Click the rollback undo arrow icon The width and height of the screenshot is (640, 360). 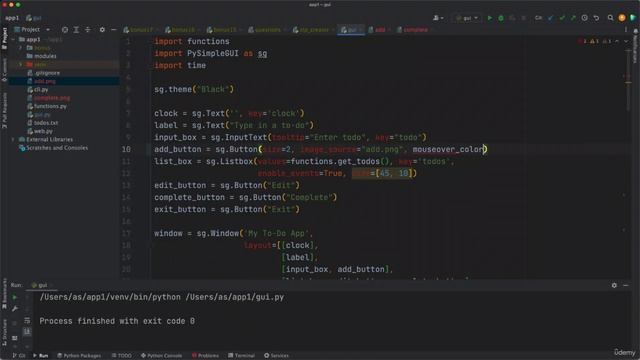(x=596, y=18)
